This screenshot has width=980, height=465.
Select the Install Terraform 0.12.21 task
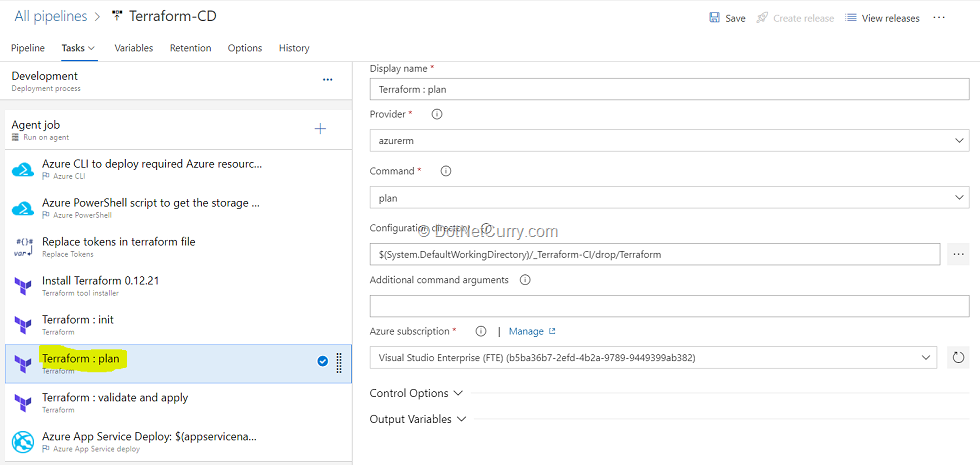click(178, 286)
